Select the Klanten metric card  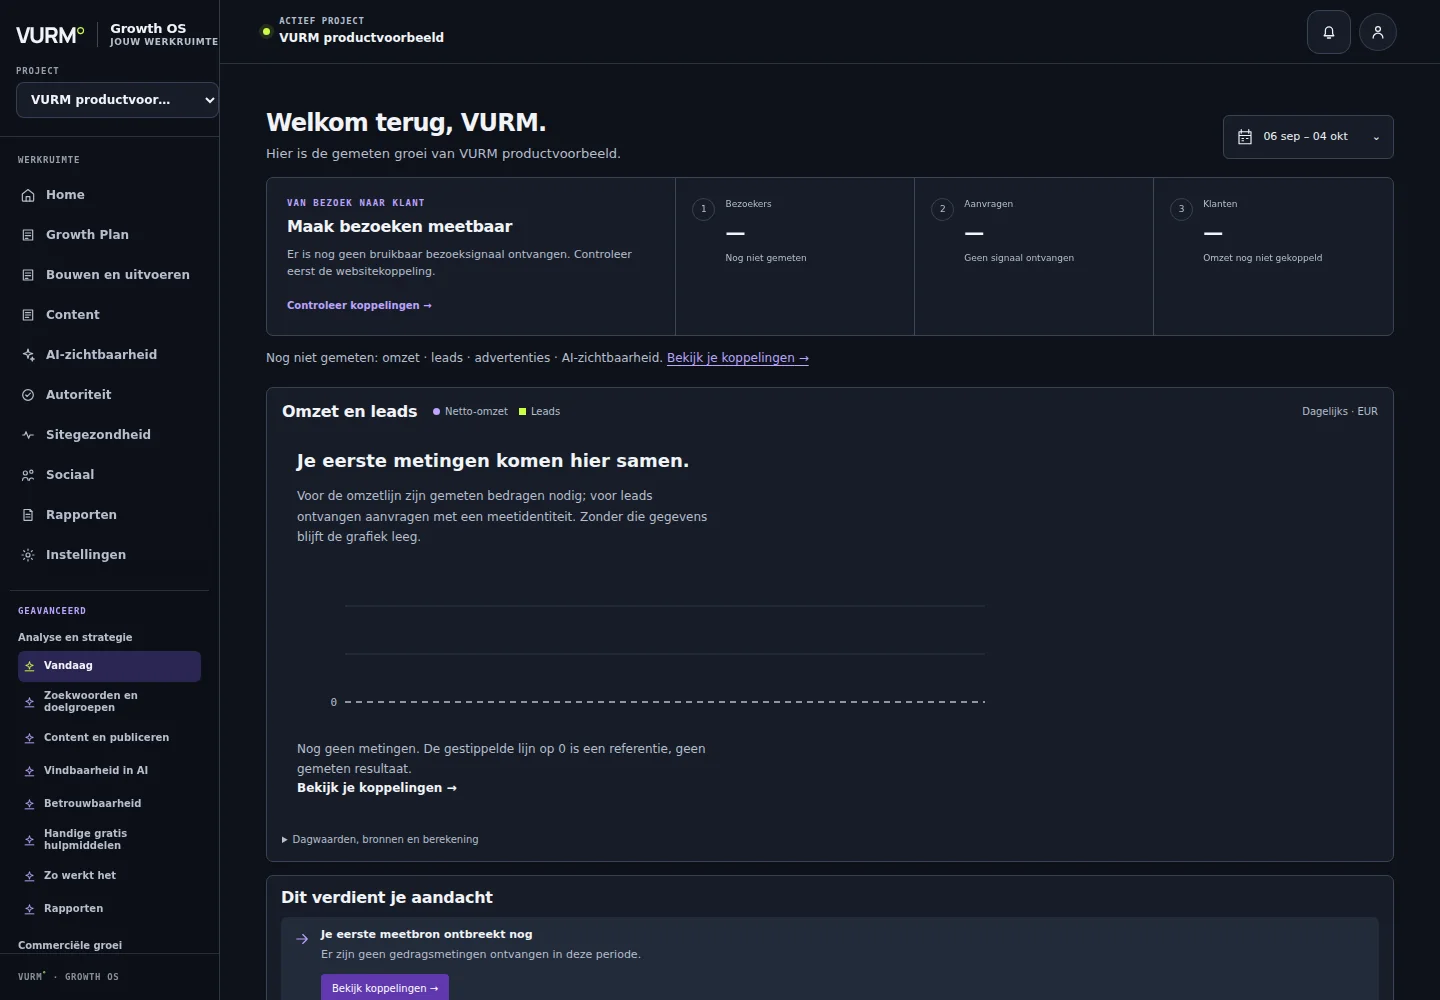[x=1273, y=256]
